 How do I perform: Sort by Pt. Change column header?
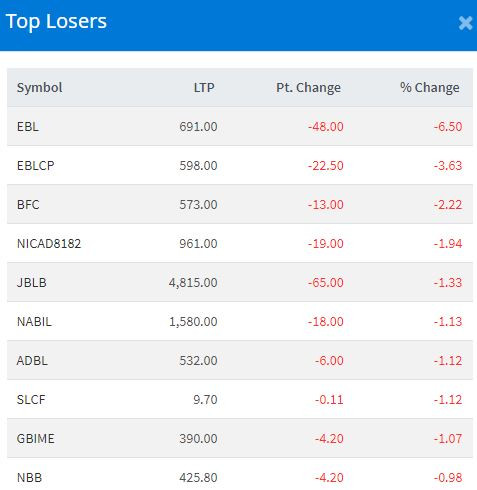(x=308, y=88)
